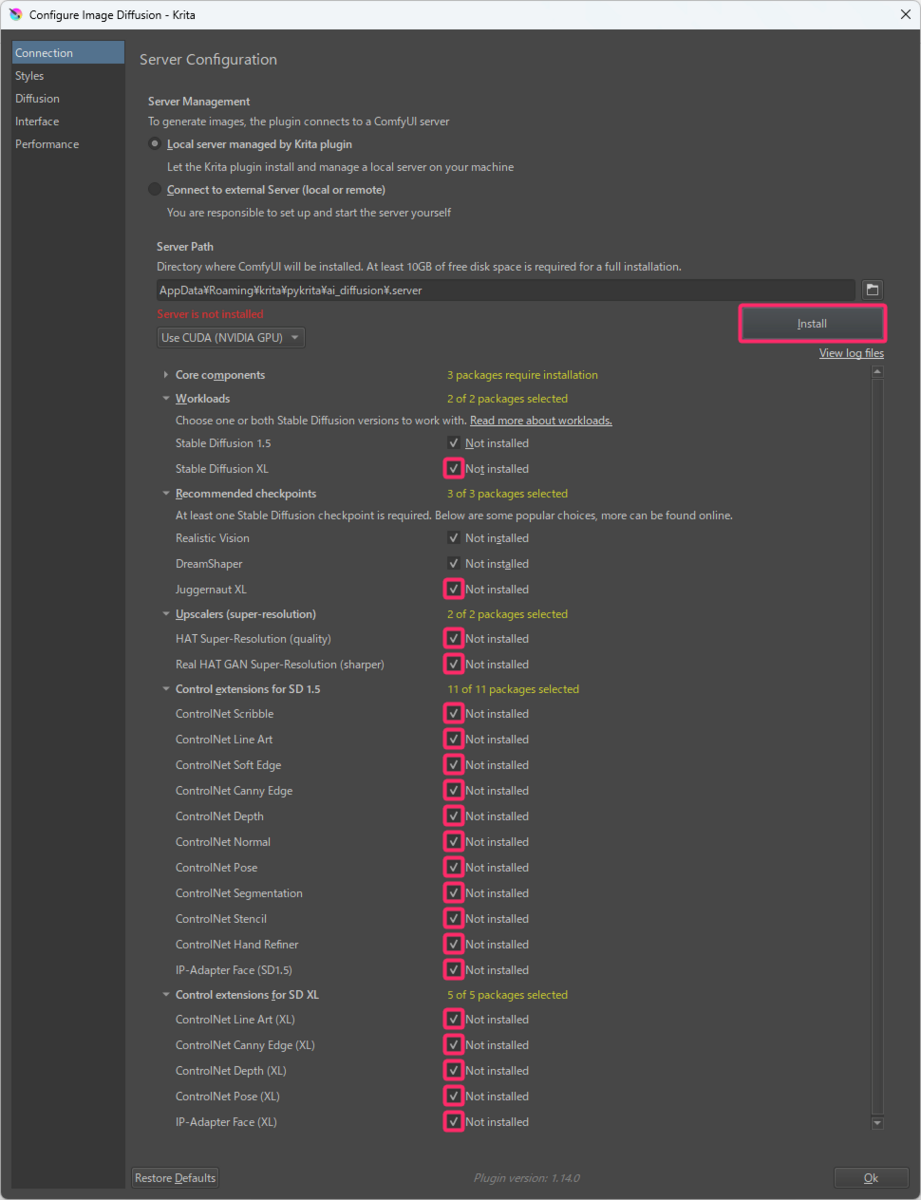This screenshot has width=921, height=1200.
Task: Click scrollbar up arrow in package list
Action: 877,372
